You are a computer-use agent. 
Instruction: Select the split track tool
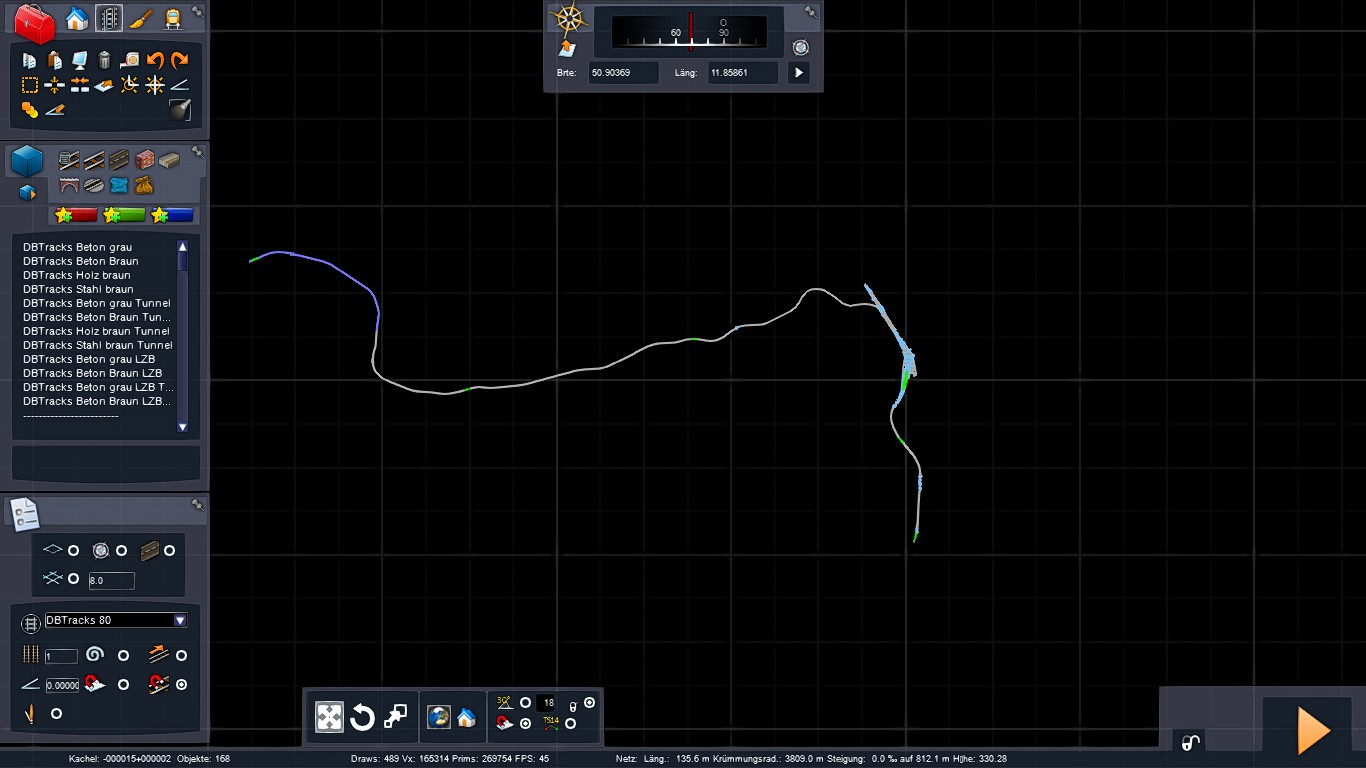(x=54, y=85)
